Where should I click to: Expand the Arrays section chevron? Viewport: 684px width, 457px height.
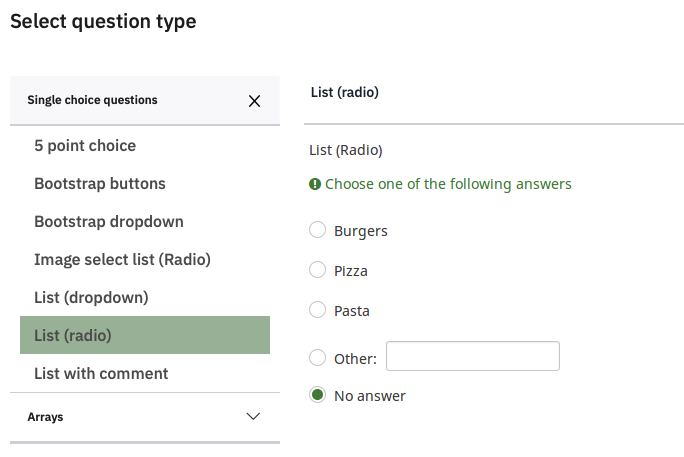[x=254, y=417]
